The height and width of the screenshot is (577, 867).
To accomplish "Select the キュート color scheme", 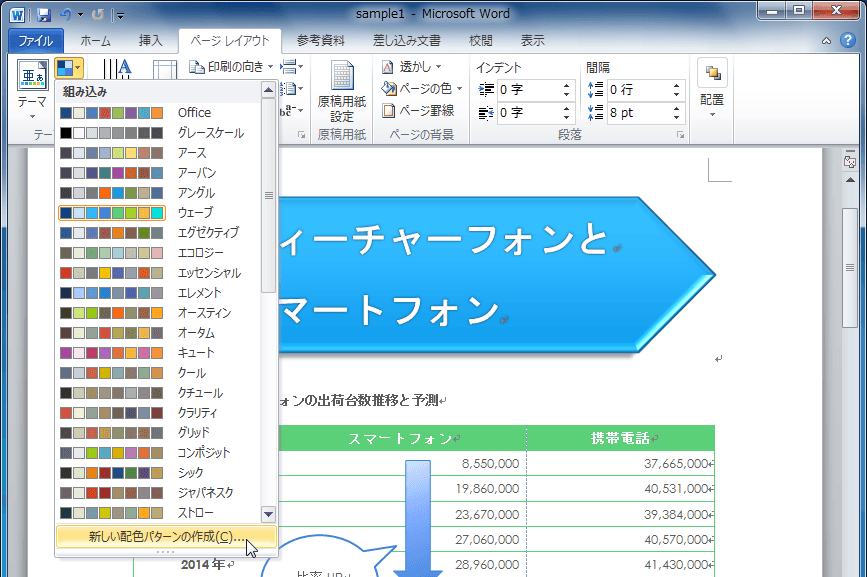I will (159, 353).
